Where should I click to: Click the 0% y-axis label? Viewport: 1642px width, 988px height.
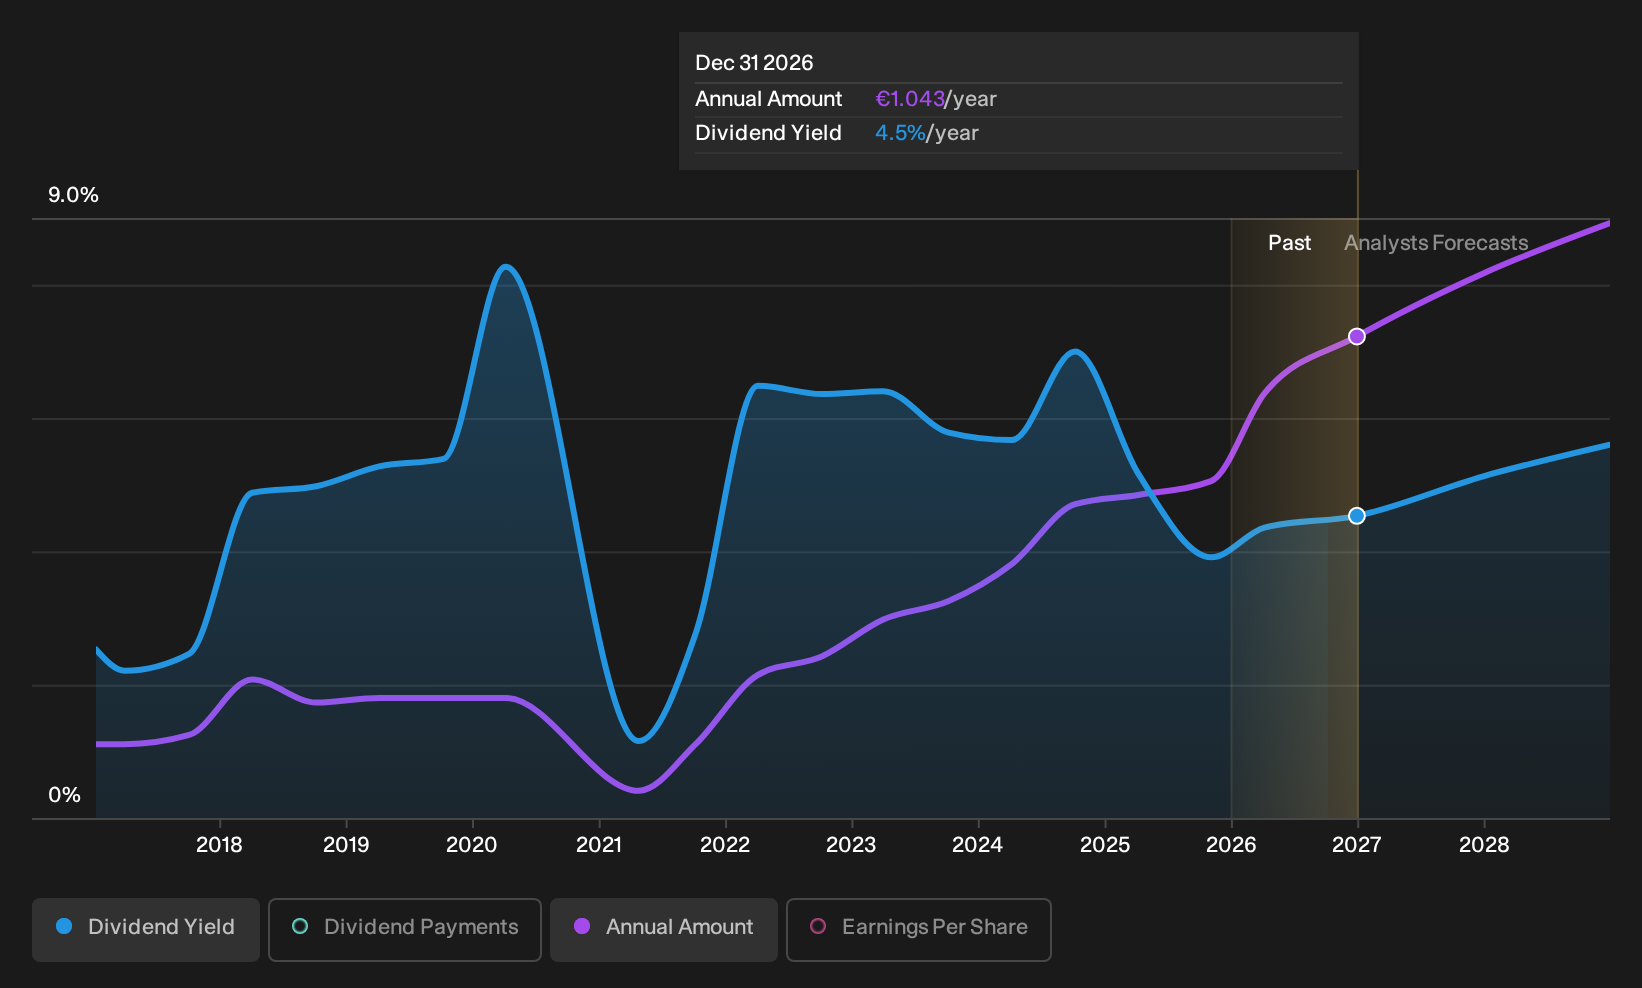(64, 795)
